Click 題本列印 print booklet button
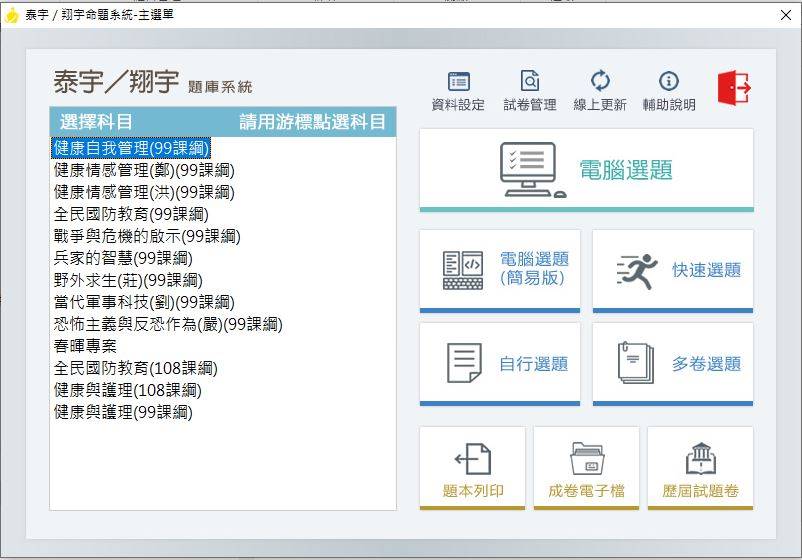Image resolution: width=802 pixels, height=560 pixels. 473,468
